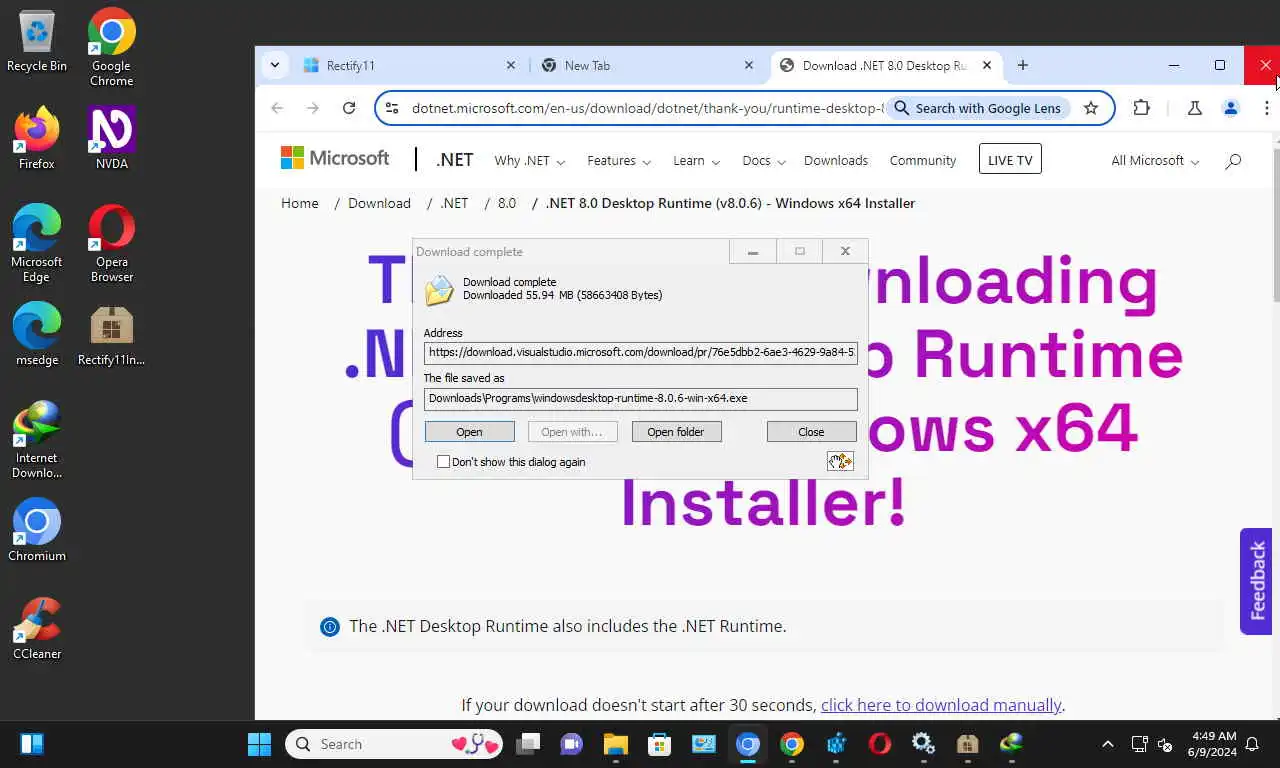Open the Chrome Labs flask icon
The width and height of the screenshot is (1280, 768).
point(1194,108)
